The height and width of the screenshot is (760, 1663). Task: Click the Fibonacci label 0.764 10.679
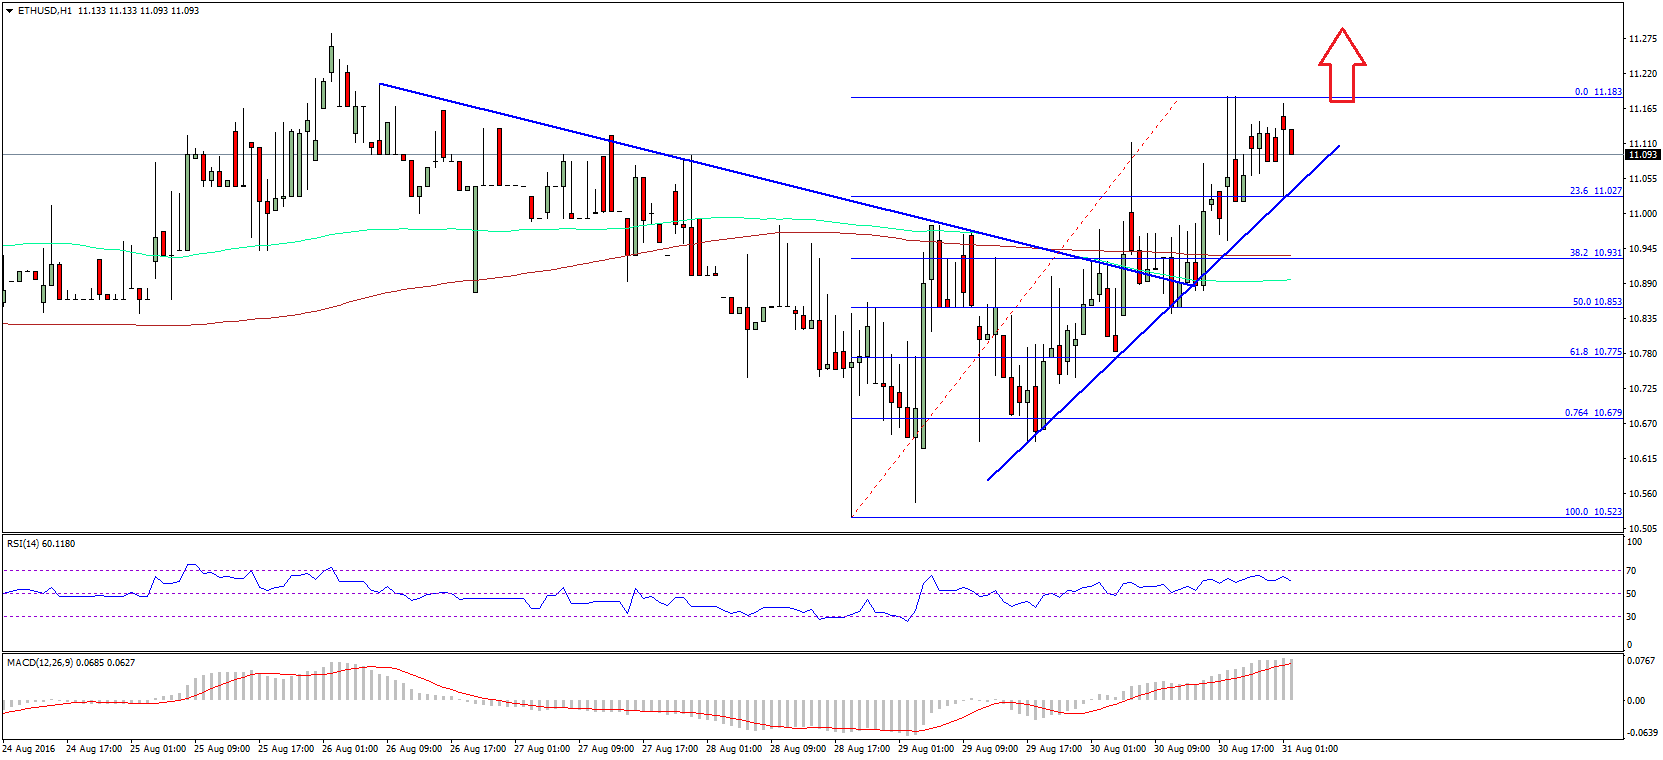pos(1593,413)
